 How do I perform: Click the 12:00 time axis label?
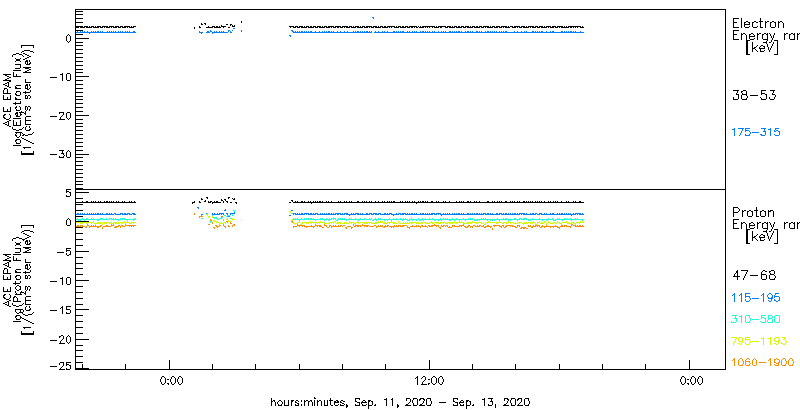[x=430, y=381]
